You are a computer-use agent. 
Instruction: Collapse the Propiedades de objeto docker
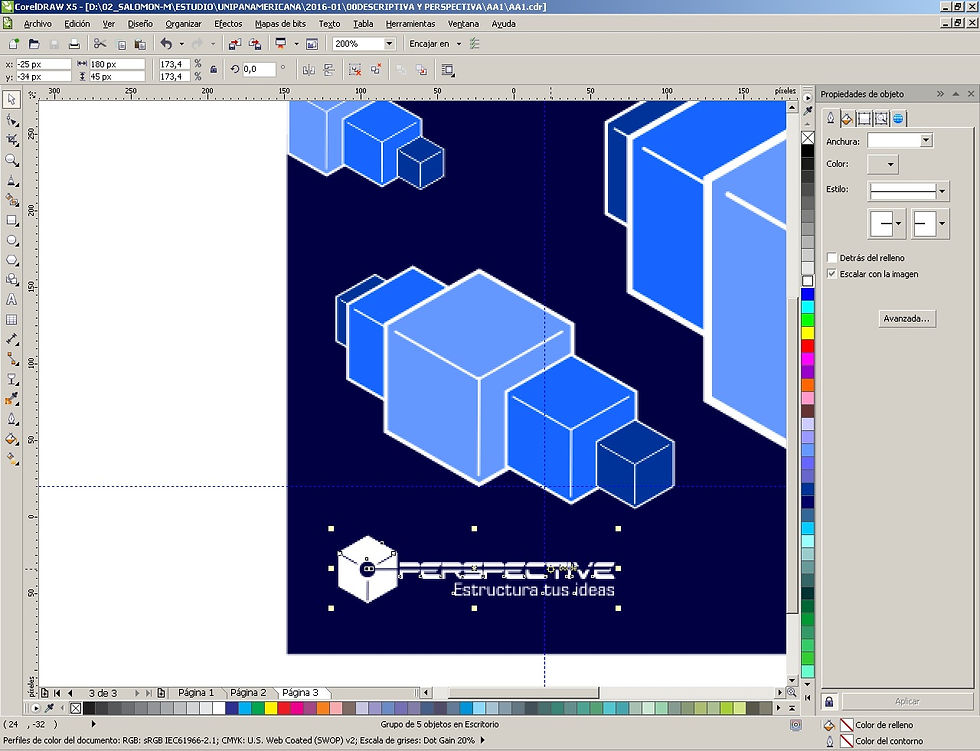[x=940, y=94]
